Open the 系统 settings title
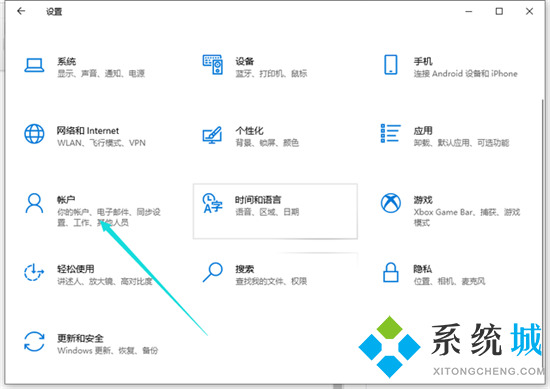This screenshot has height=389, width=550. [66, 61]
